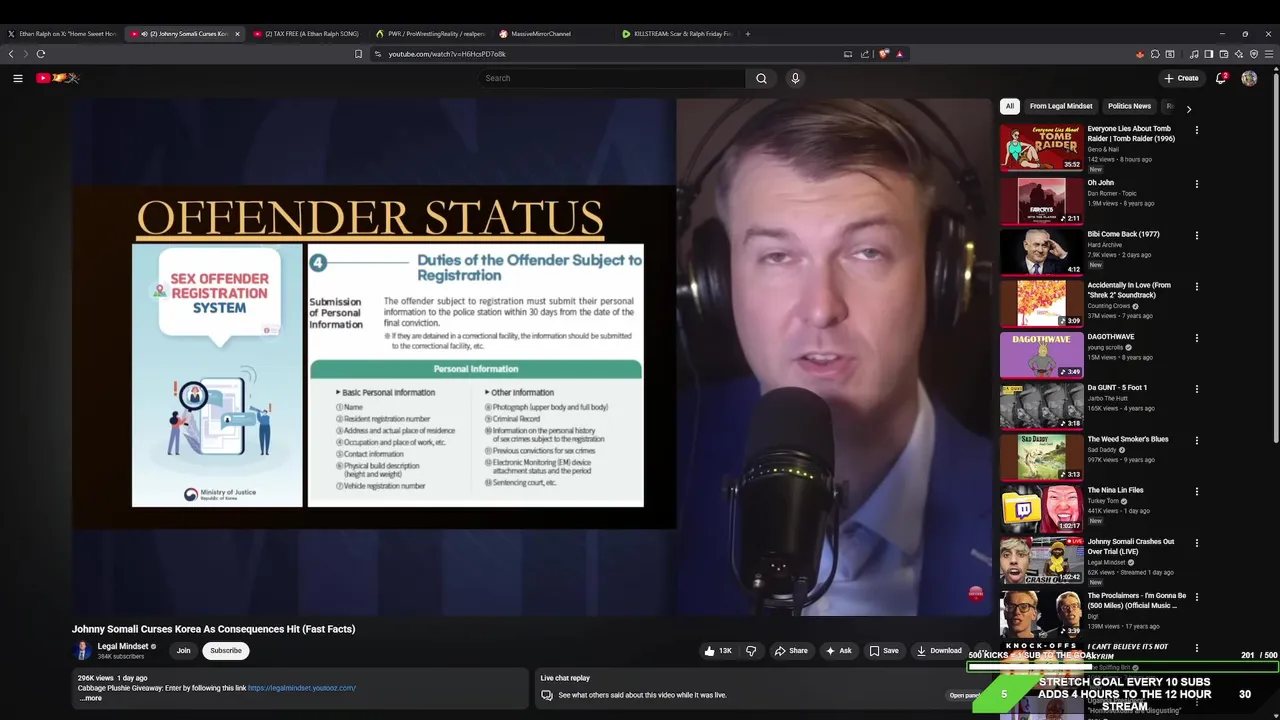Image resolution: width=1280 pixels, height=720 pixels.
Task: Click the Ask button
Action: [x=838, y=651]
